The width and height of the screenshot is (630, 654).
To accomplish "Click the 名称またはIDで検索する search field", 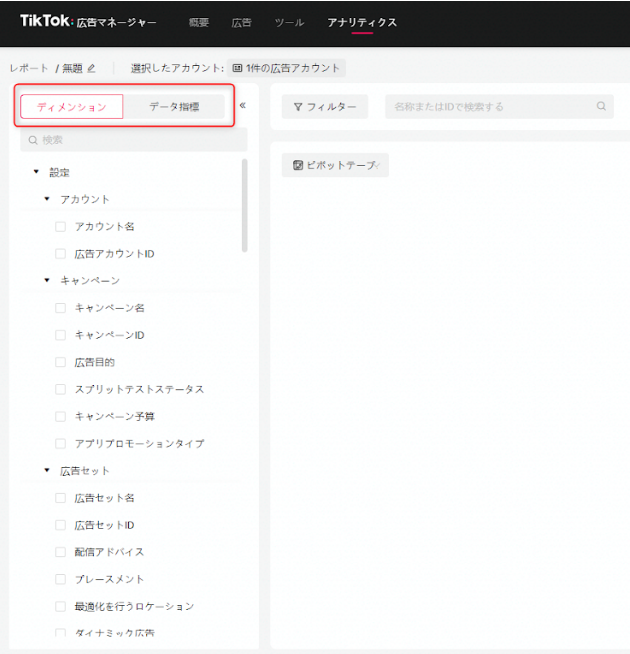I will [x=490, y=107].
